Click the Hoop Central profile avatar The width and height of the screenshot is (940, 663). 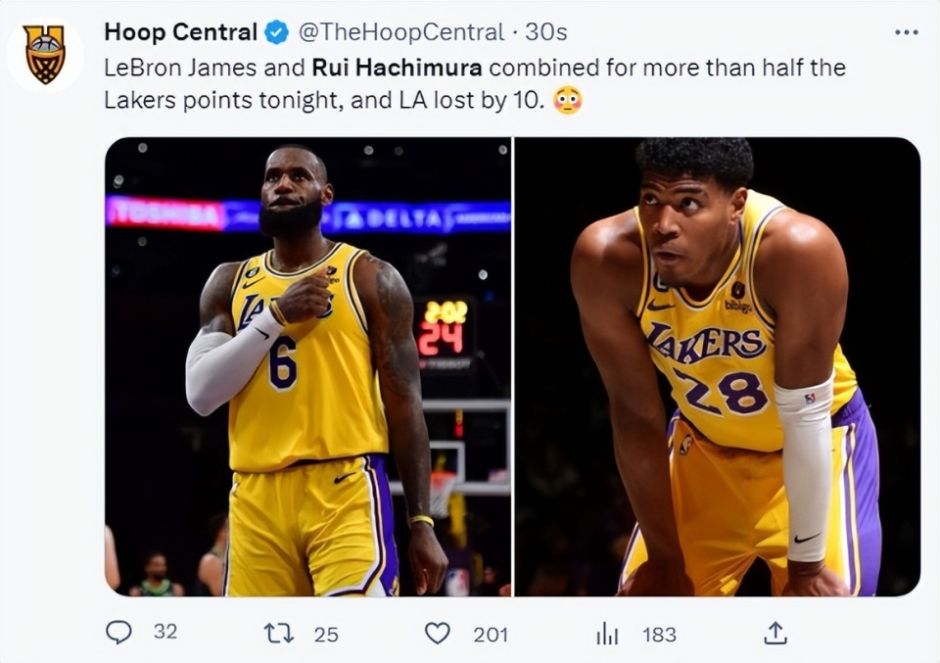[x=45, y=54]
